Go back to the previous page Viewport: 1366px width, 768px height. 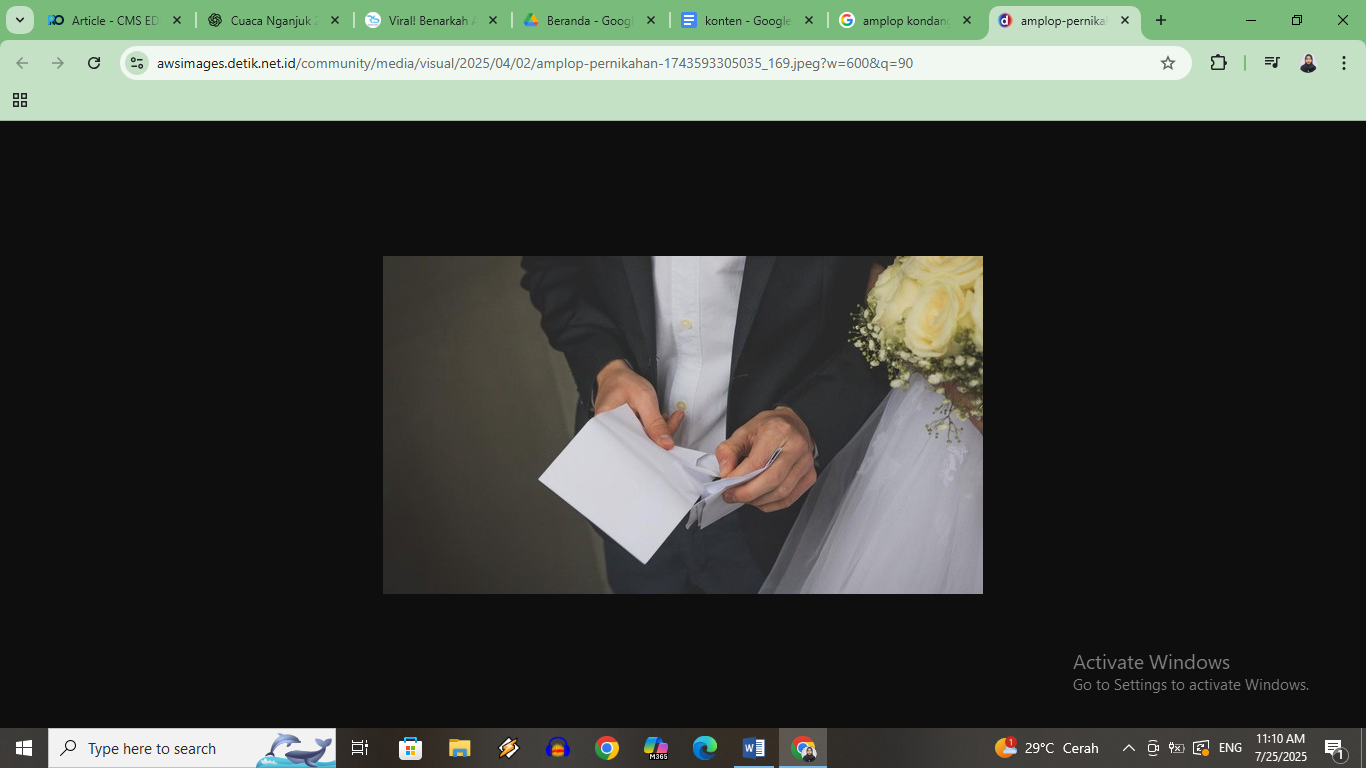(x=22, y=63)
